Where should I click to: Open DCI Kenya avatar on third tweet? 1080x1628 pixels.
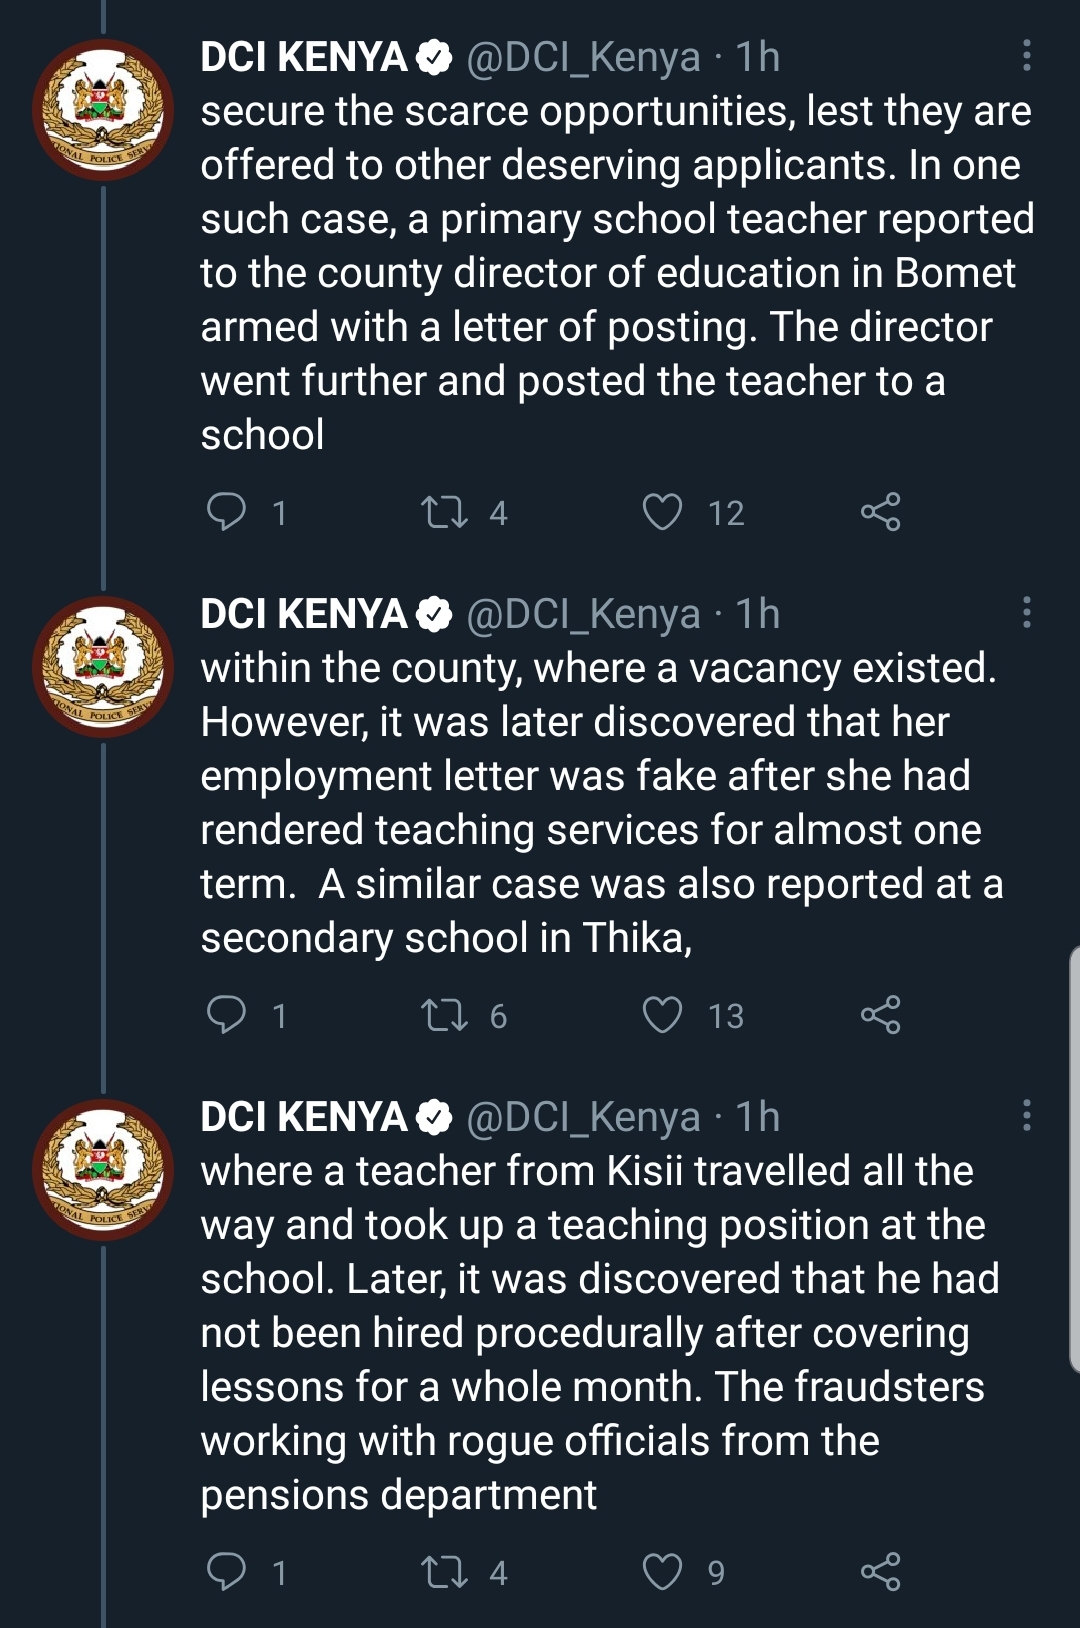click(x=103, y=1170)
